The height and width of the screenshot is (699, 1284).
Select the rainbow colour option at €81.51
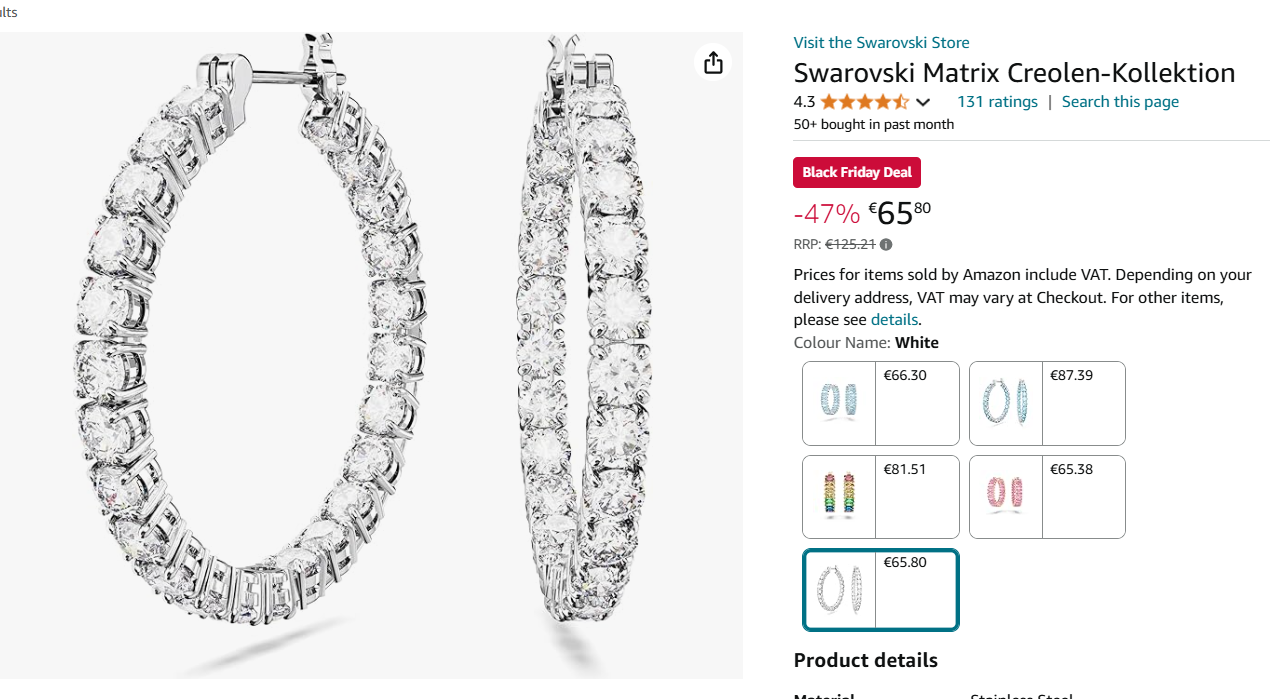pyautogui.click(x=881, y=497)
